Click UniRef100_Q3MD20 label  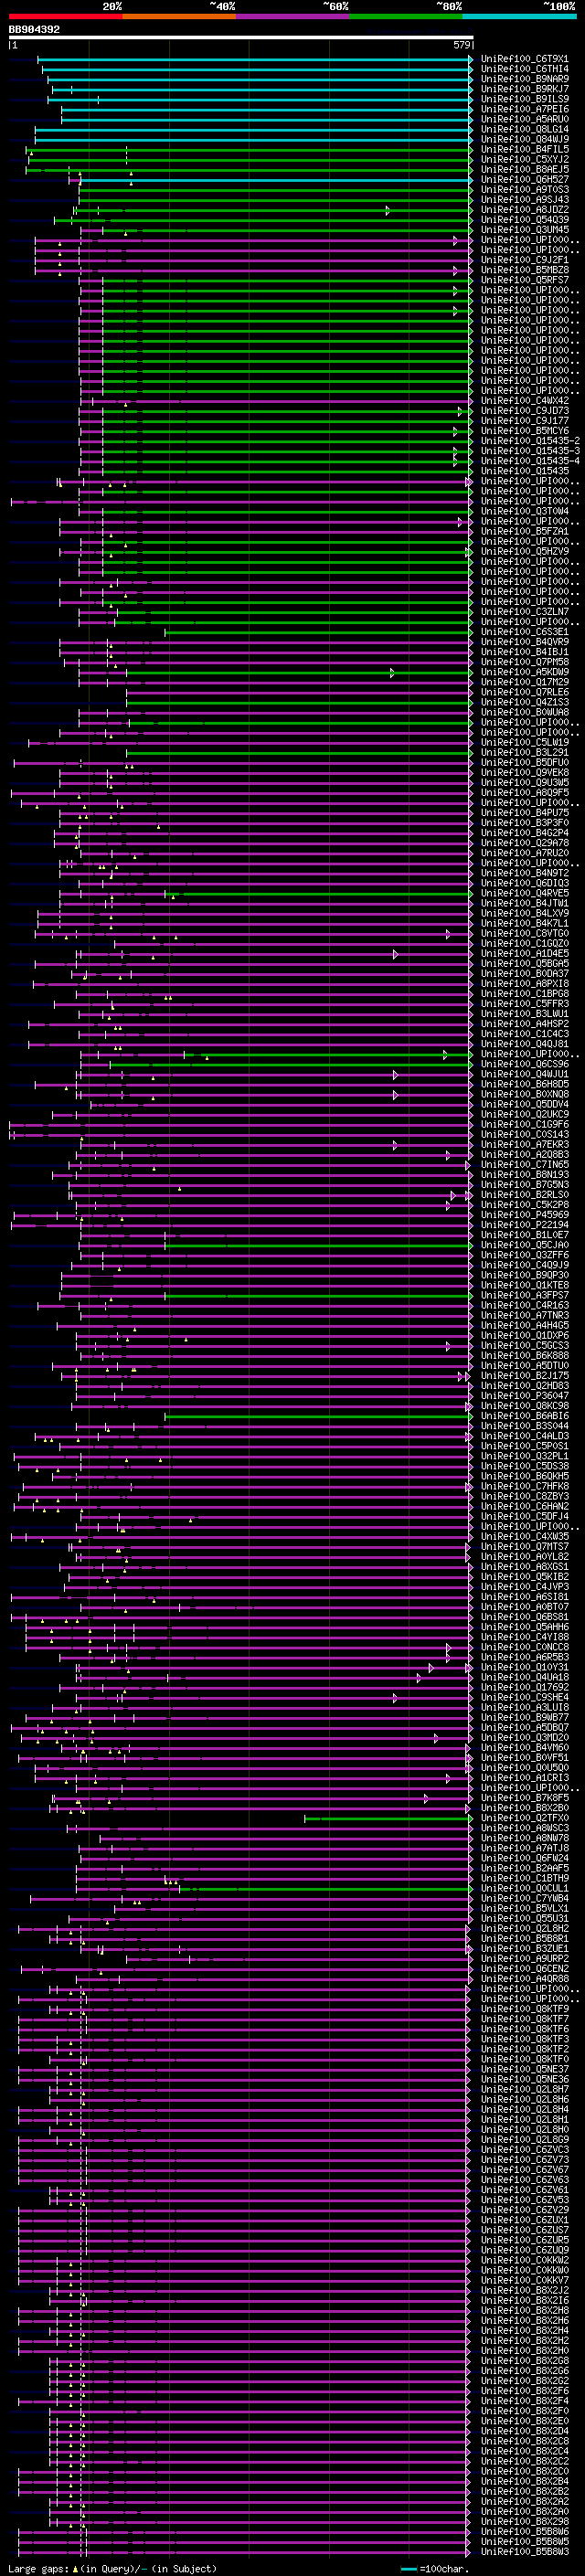click(524, 1737)
